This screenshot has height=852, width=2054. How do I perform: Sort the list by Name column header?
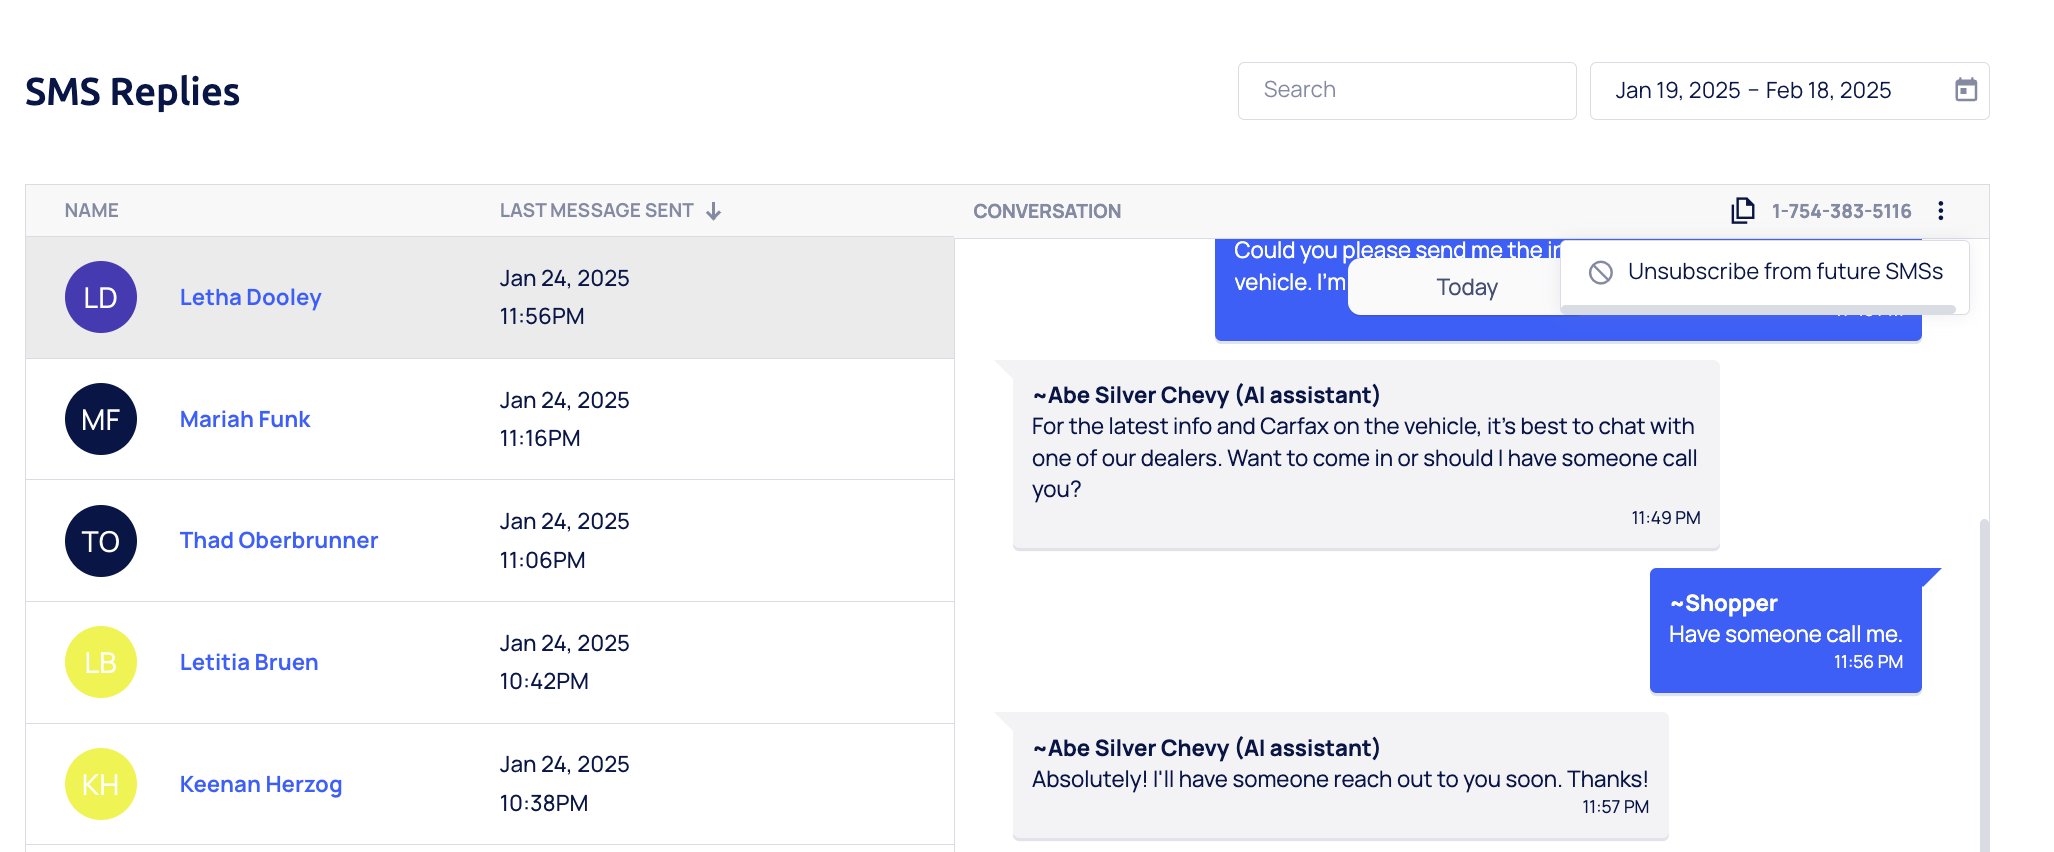click(91, 210)
